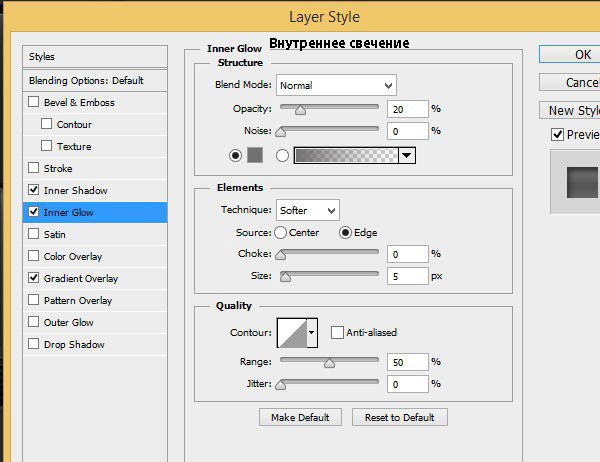This screenshot has width=600, height=462.
Task: Uncheck the Inner Shadow effect
Action: click(34, 190)
